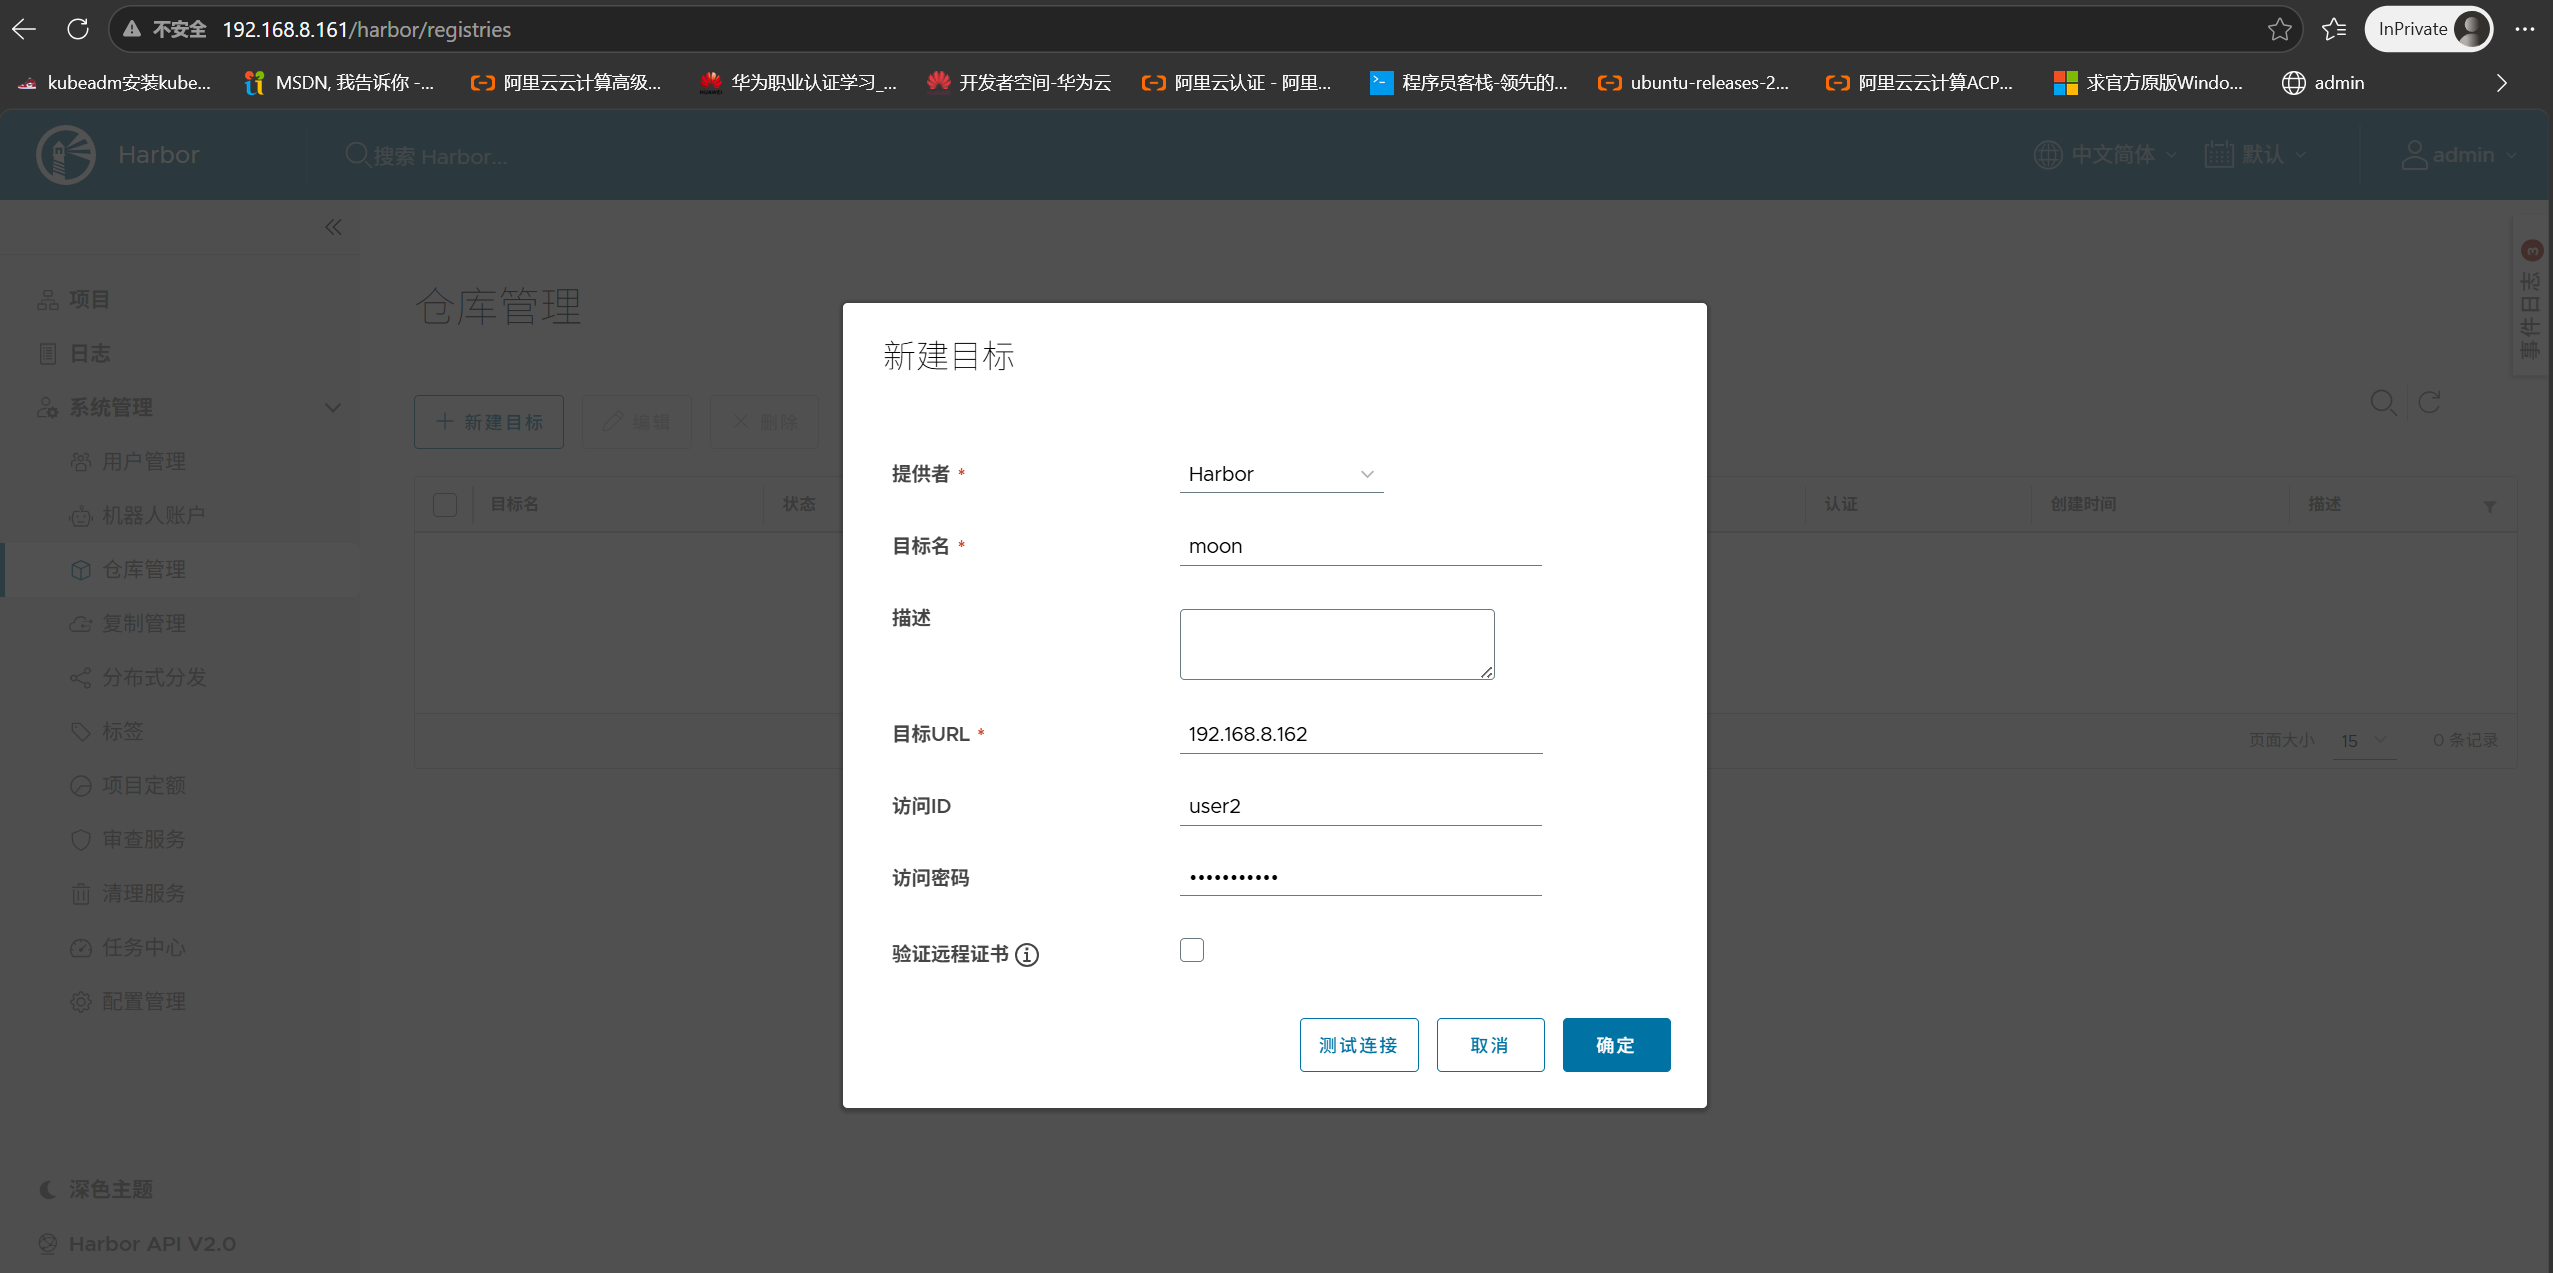The image size is (2553, 1273).
Task: Open the admin bookmark
Action: (x=2322, y=83)
